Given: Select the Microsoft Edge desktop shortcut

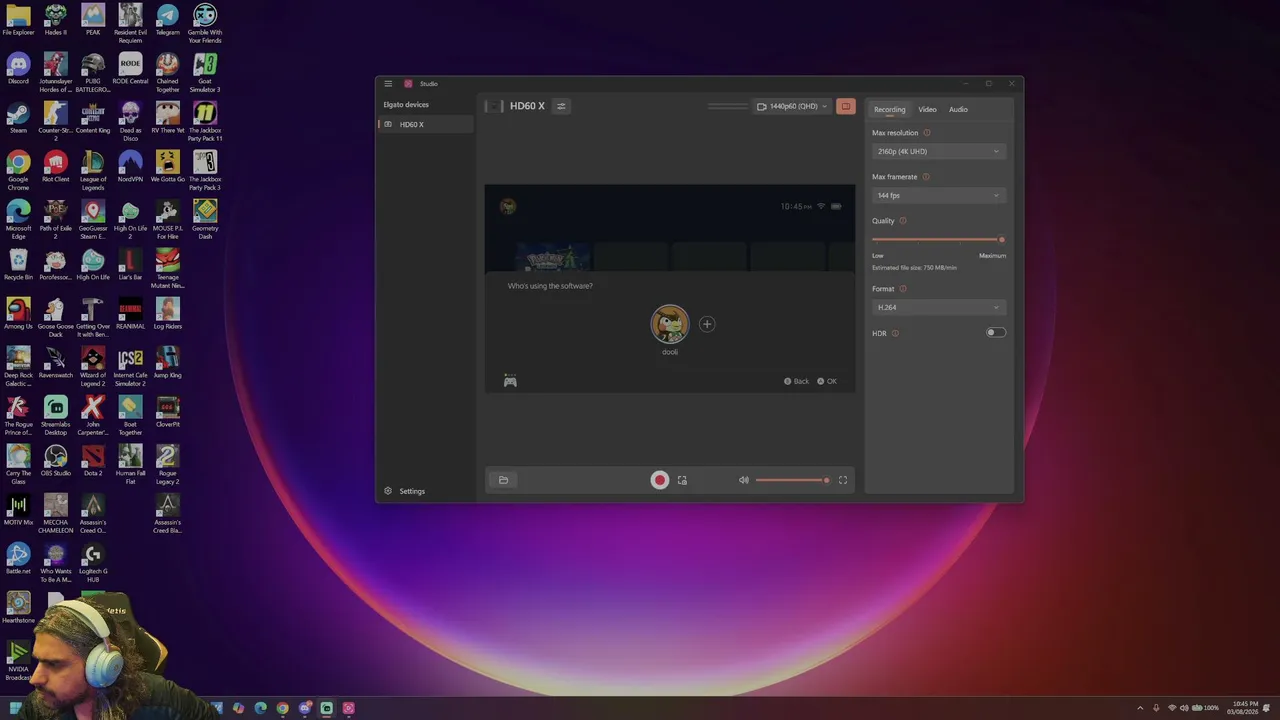Looking at the screenshot, I should [x=18, y=220].
